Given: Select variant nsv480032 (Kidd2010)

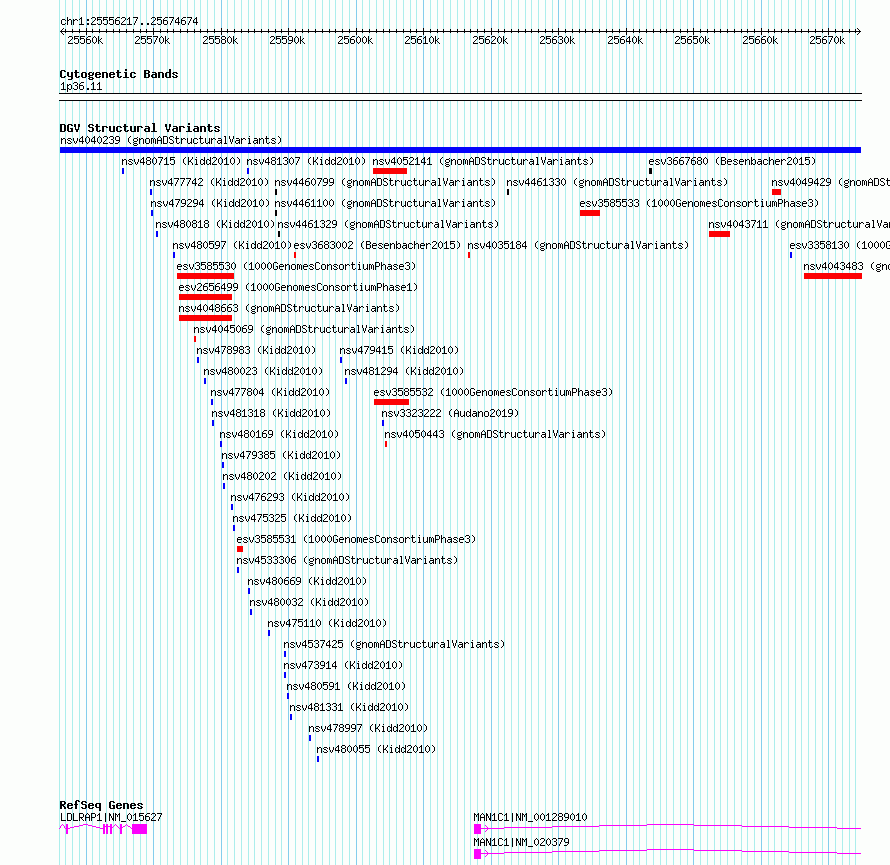Looking at the screenshot, I should click(x=309, y=602).
